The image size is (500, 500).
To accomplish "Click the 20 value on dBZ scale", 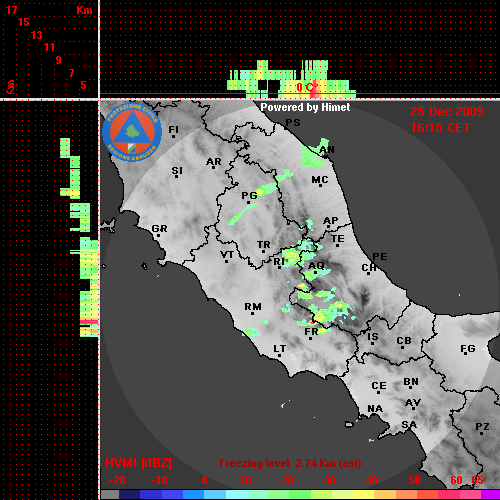I will (287, 480).
